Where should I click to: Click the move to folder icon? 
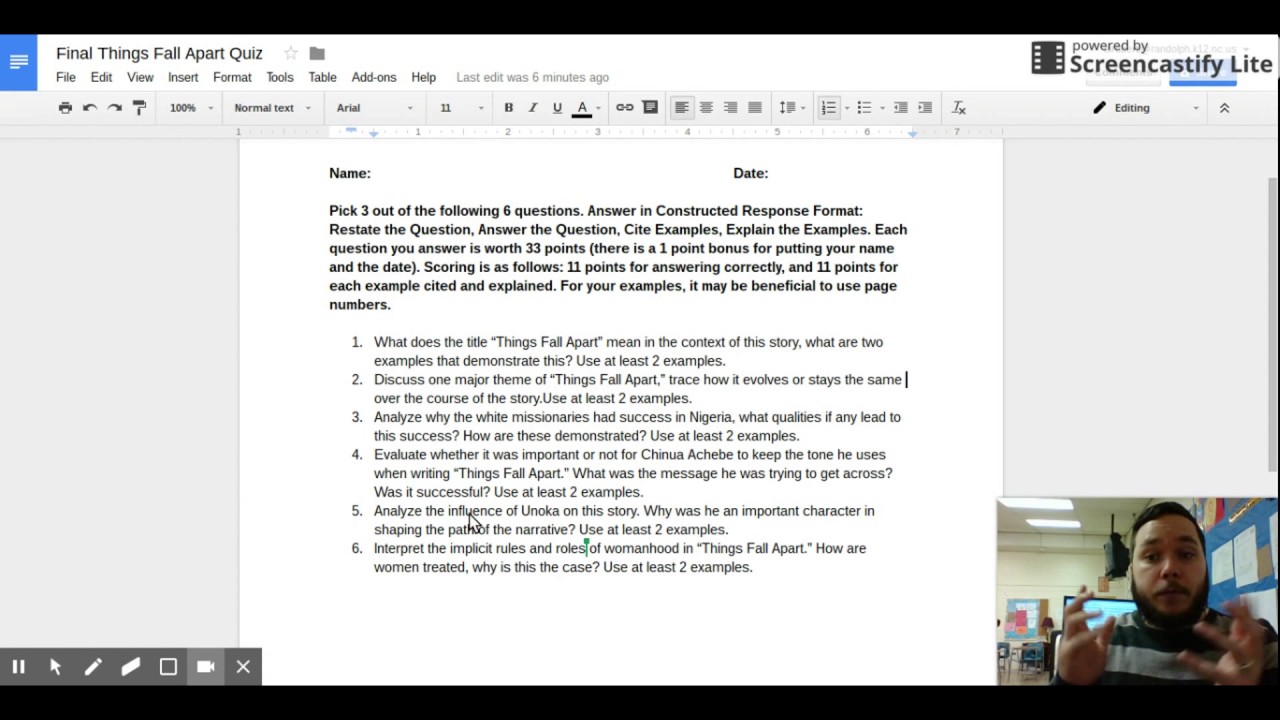point(317,53)
